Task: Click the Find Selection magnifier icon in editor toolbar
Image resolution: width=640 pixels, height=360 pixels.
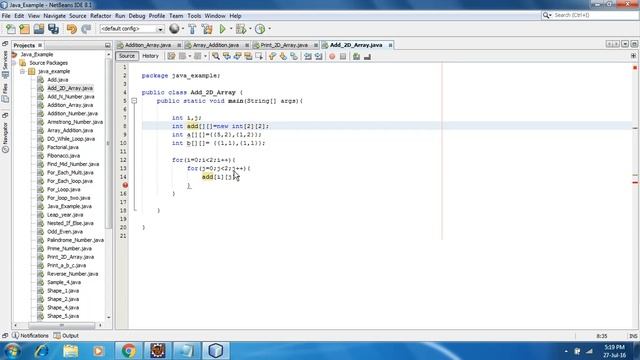Action: (216, 56)
